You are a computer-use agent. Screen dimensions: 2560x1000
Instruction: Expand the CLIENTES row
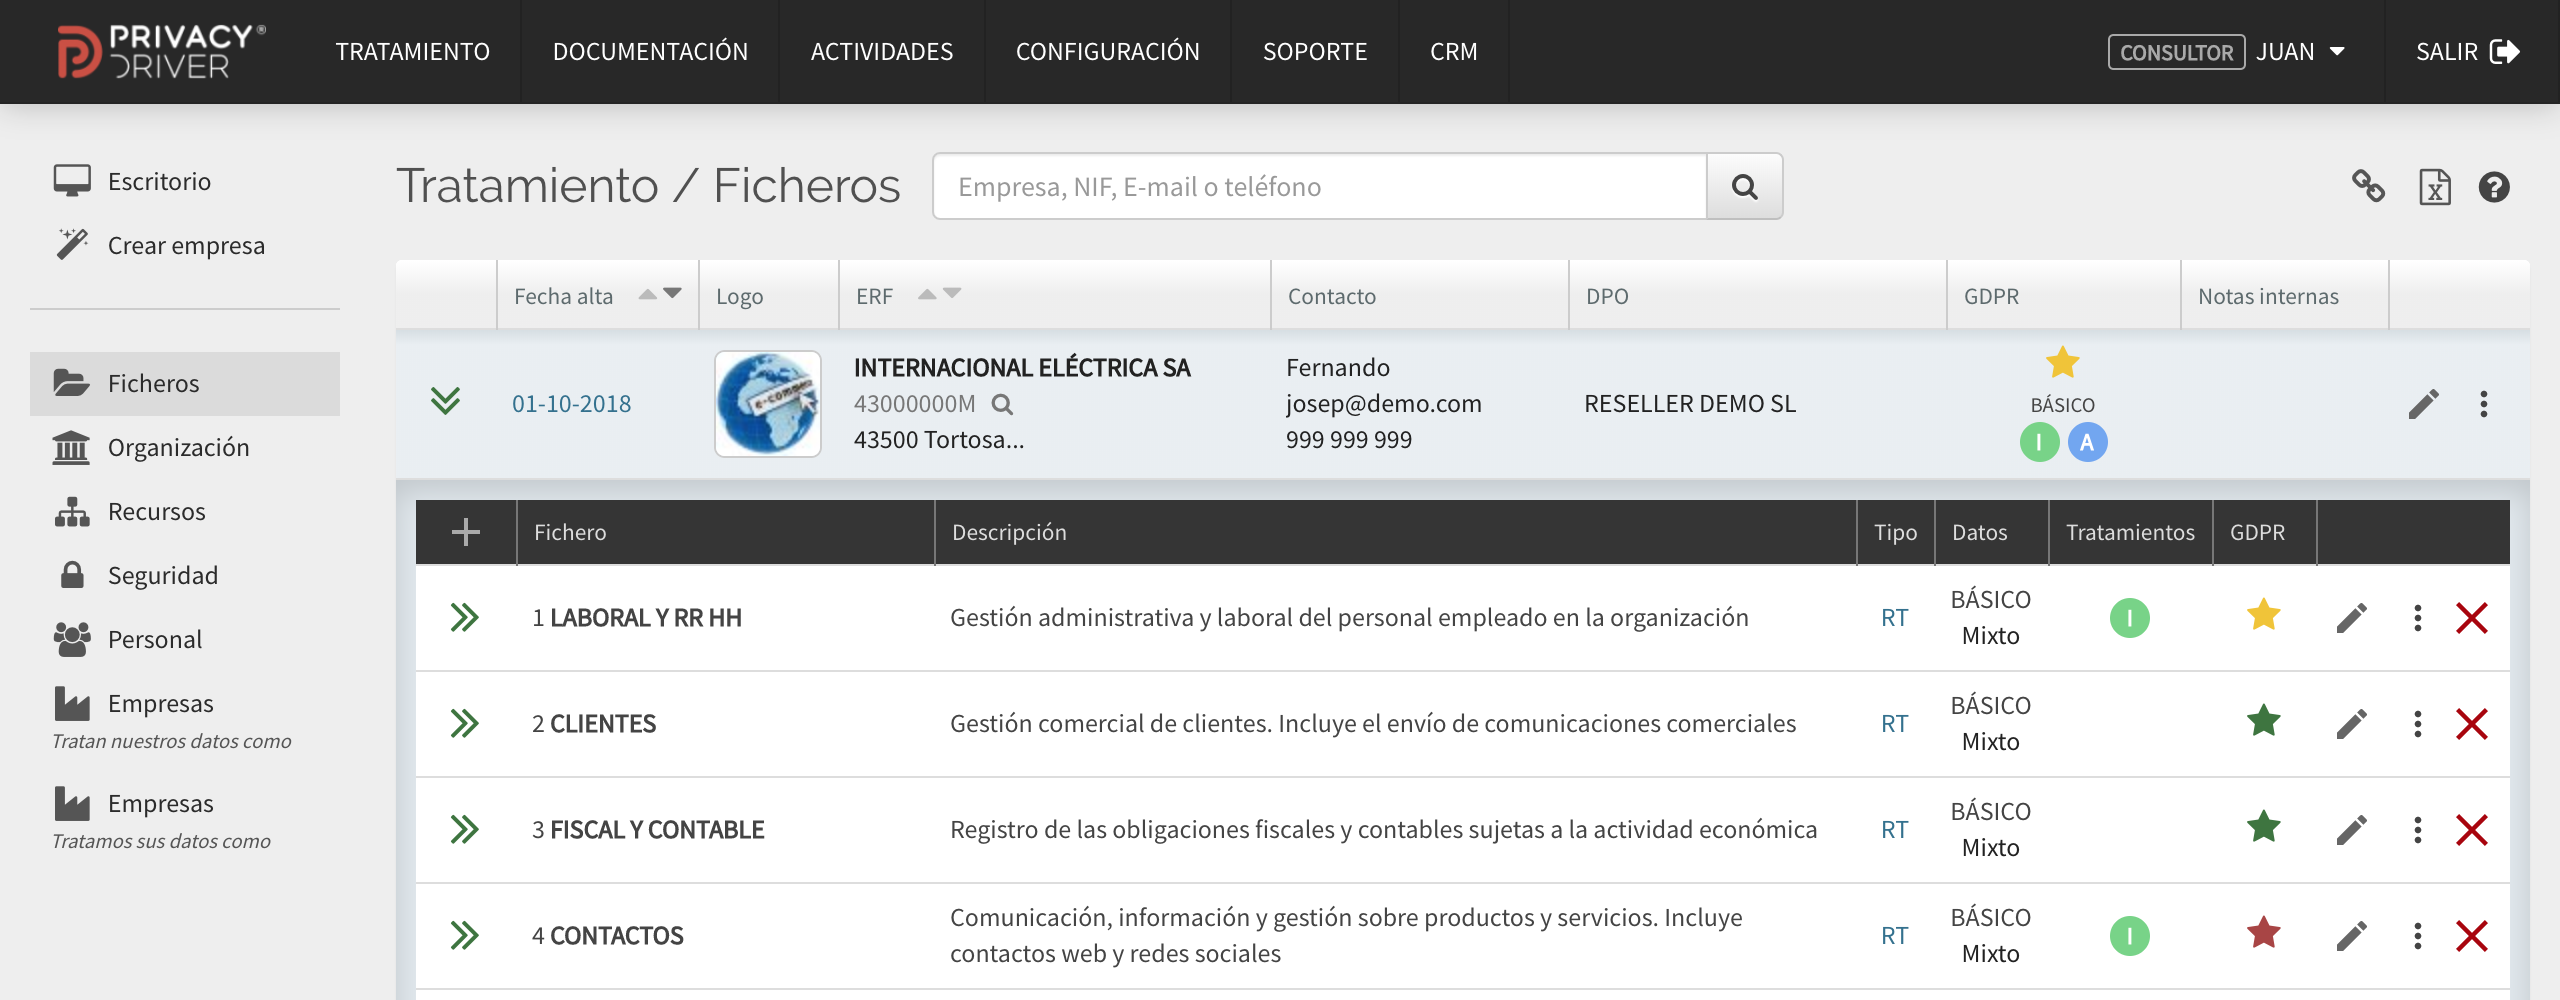coord(464,724)
